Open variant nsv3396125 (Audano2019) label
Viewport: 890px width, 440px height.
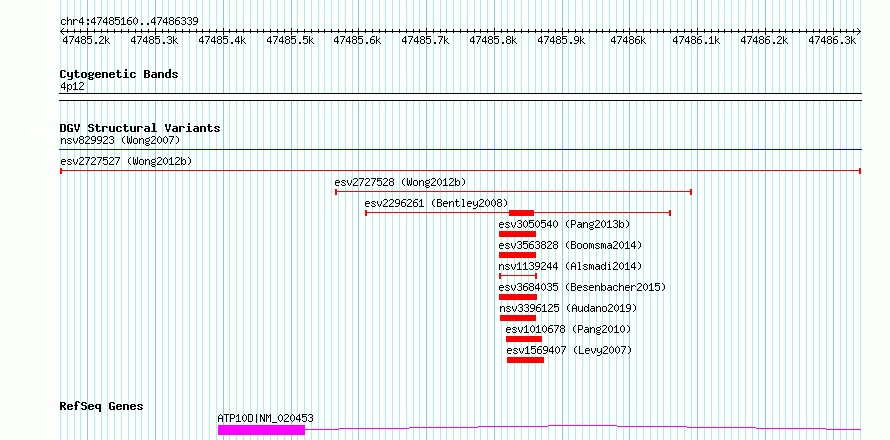tap(568, 308)
